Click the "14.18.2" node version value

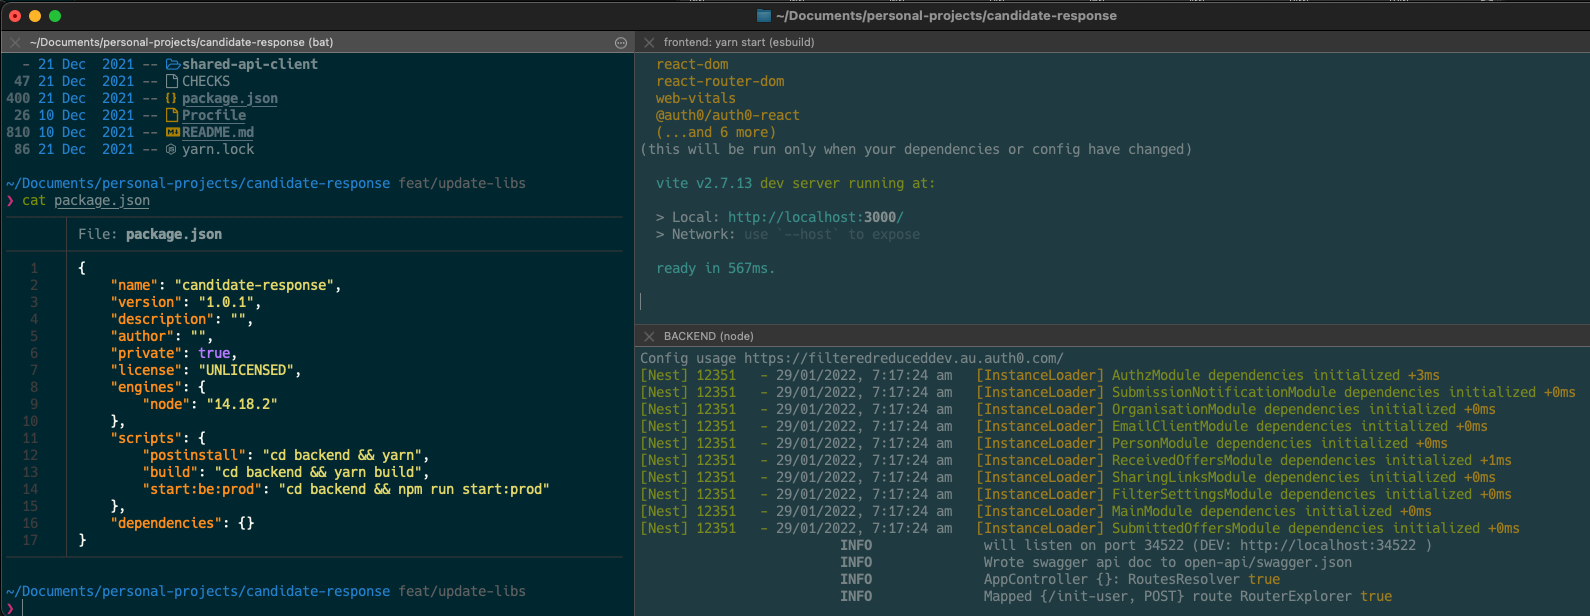pos(242,404)
